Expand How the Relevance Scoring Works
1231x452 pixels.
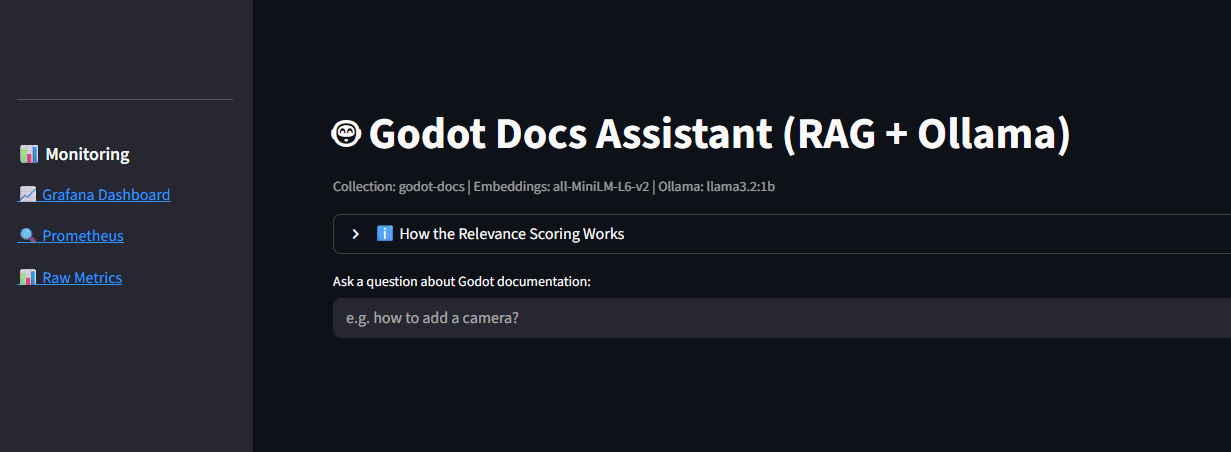[x=782, y=234]
